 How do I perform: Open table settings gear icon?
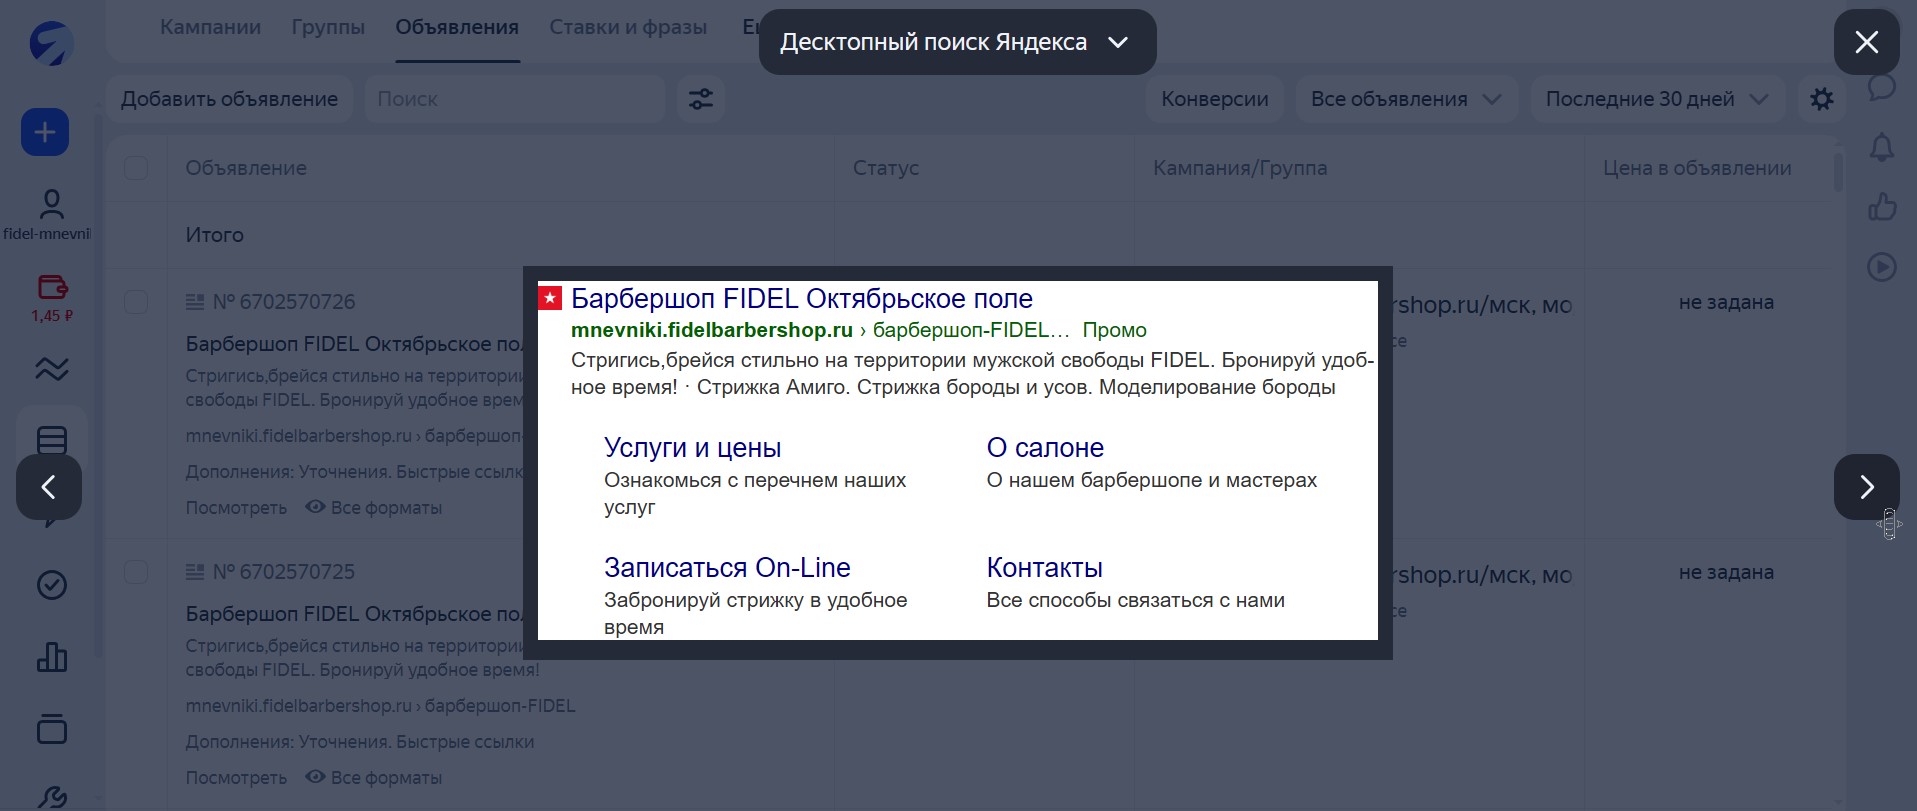pyautogui.click(x=1822, y=99)
